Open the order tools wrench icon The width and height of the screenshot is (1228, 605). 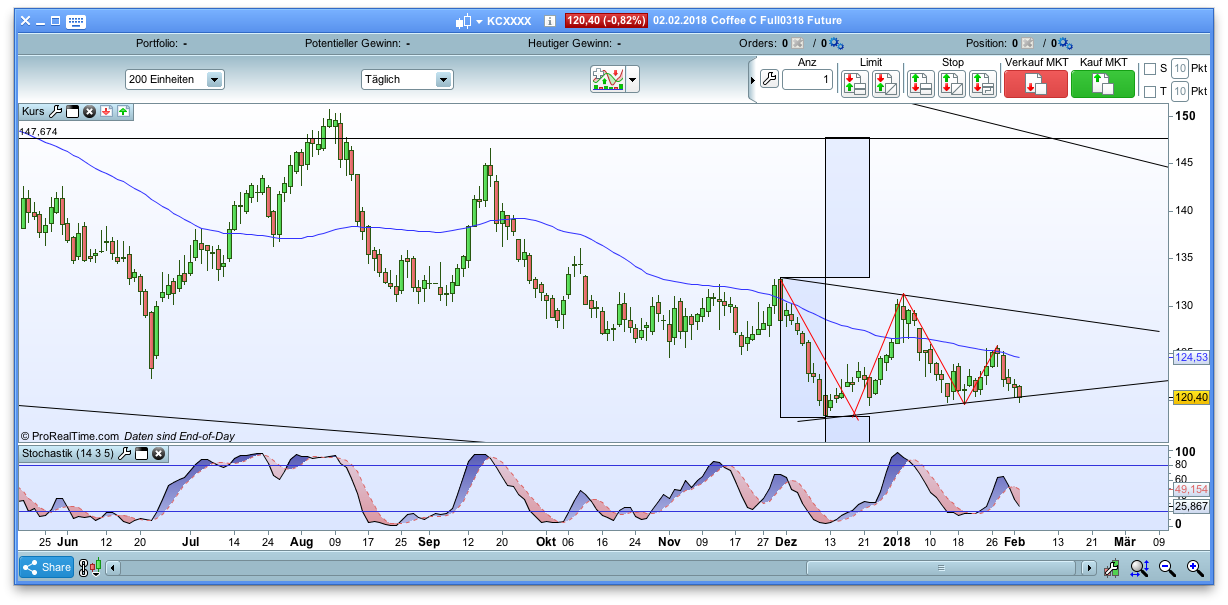(770, 80)
